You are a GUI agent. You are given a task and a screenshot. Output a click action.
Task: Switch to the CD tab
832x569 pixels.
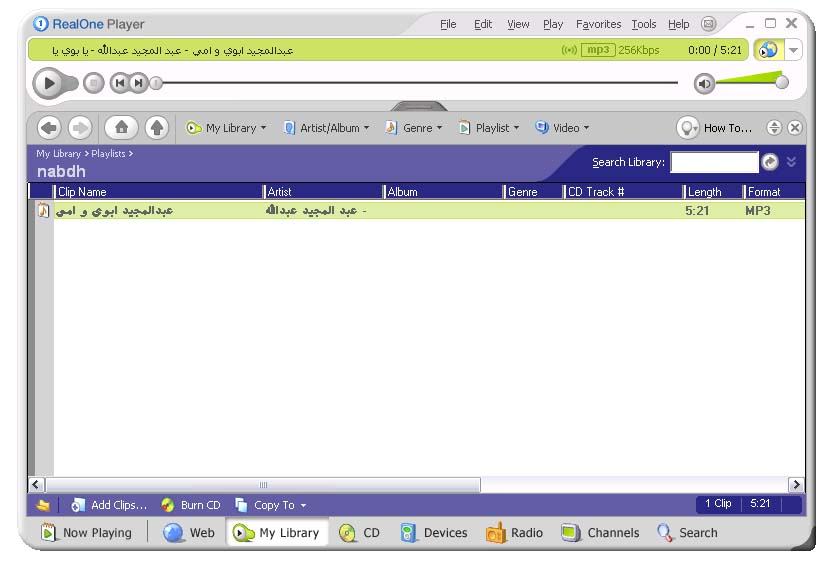[359, 533]
